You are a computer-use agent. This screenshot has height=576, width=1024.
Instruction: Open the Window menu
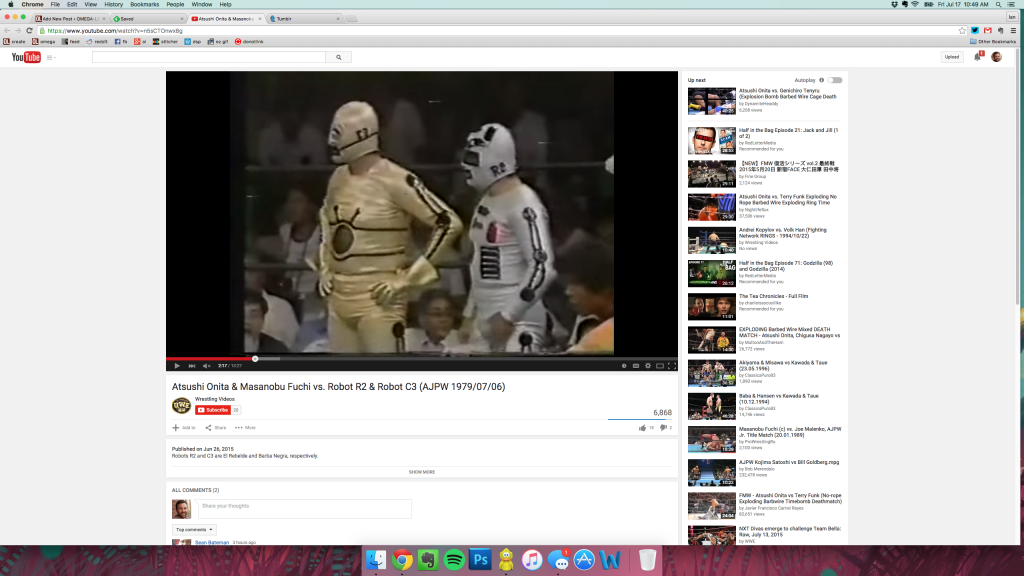202,5
